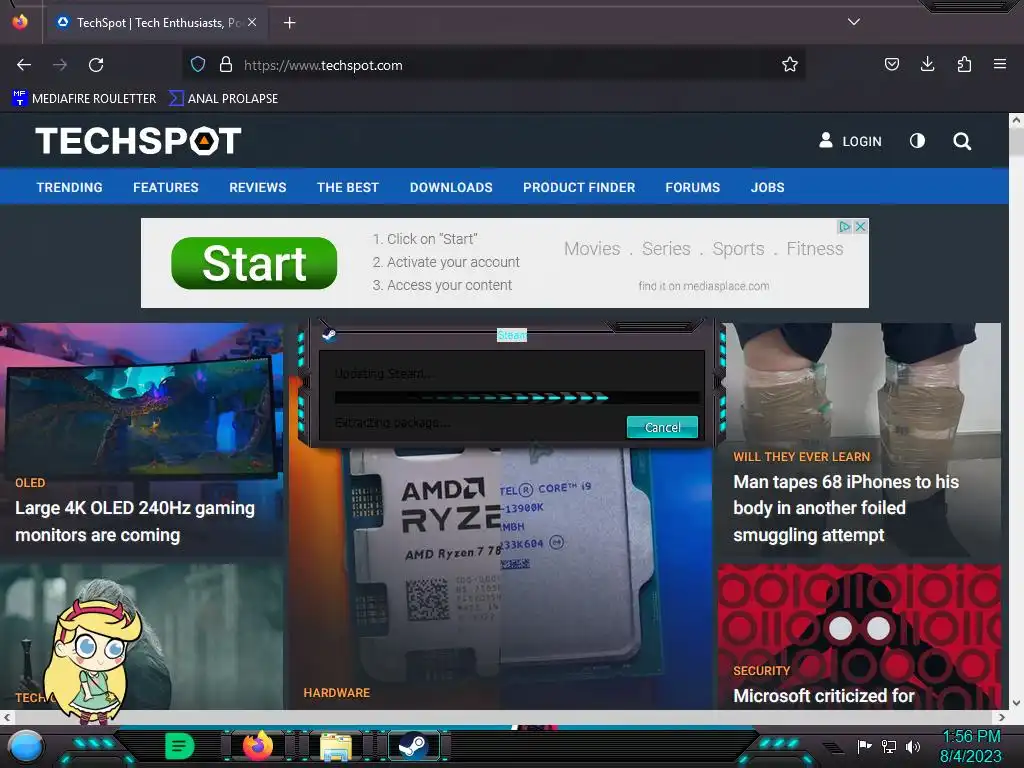Screen dimensions: 1024x768
Task: Click the HARDWARE category label
Action: [336, 693]
